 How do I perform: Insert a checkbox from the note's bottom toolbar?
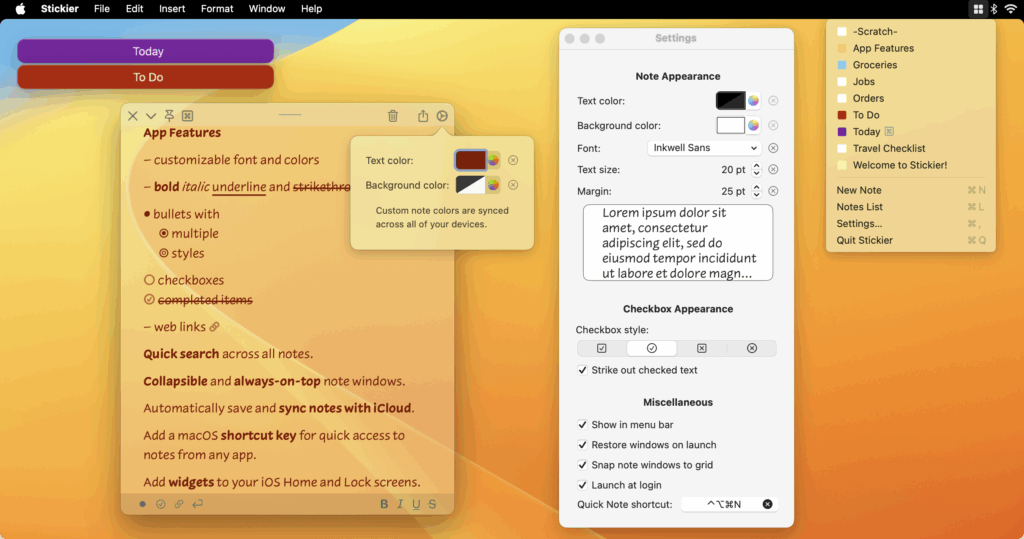tap(161, 504)
